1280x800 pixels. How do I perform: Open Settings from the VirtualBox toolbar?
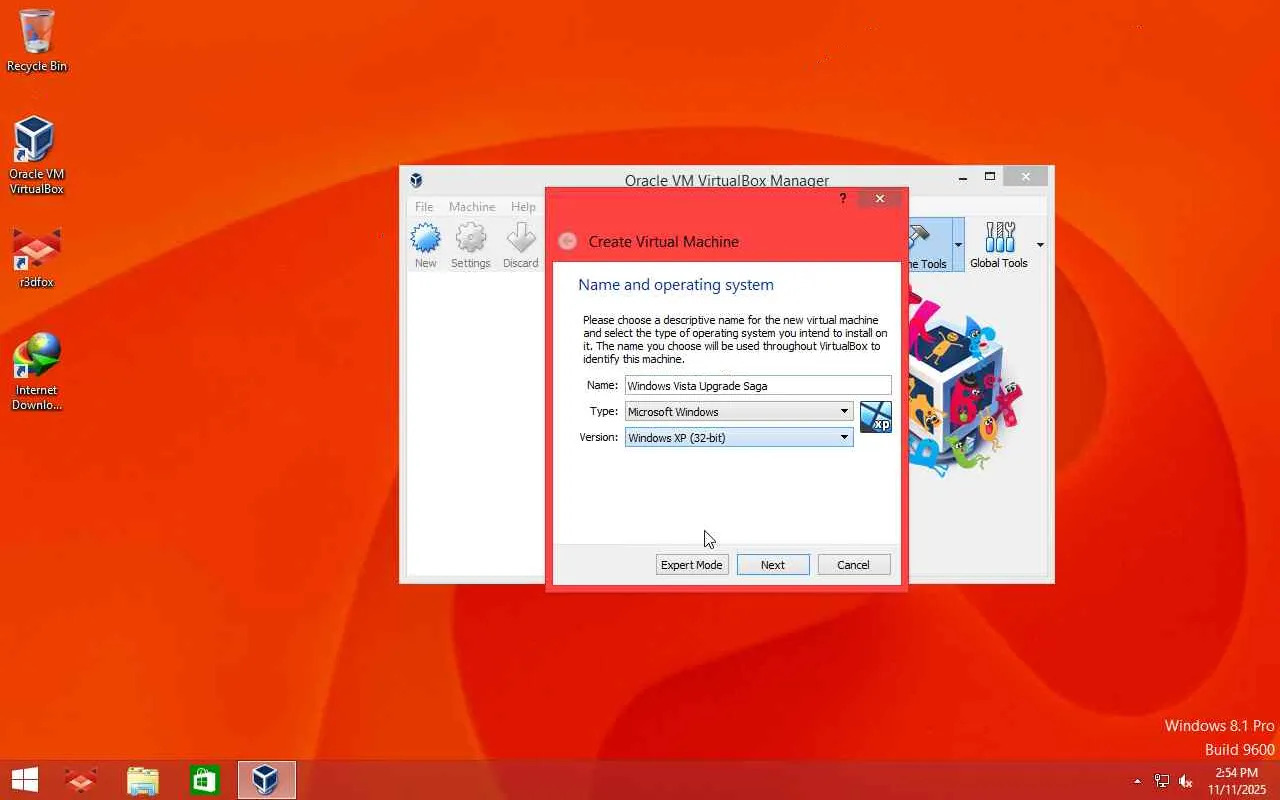(470, 246)
